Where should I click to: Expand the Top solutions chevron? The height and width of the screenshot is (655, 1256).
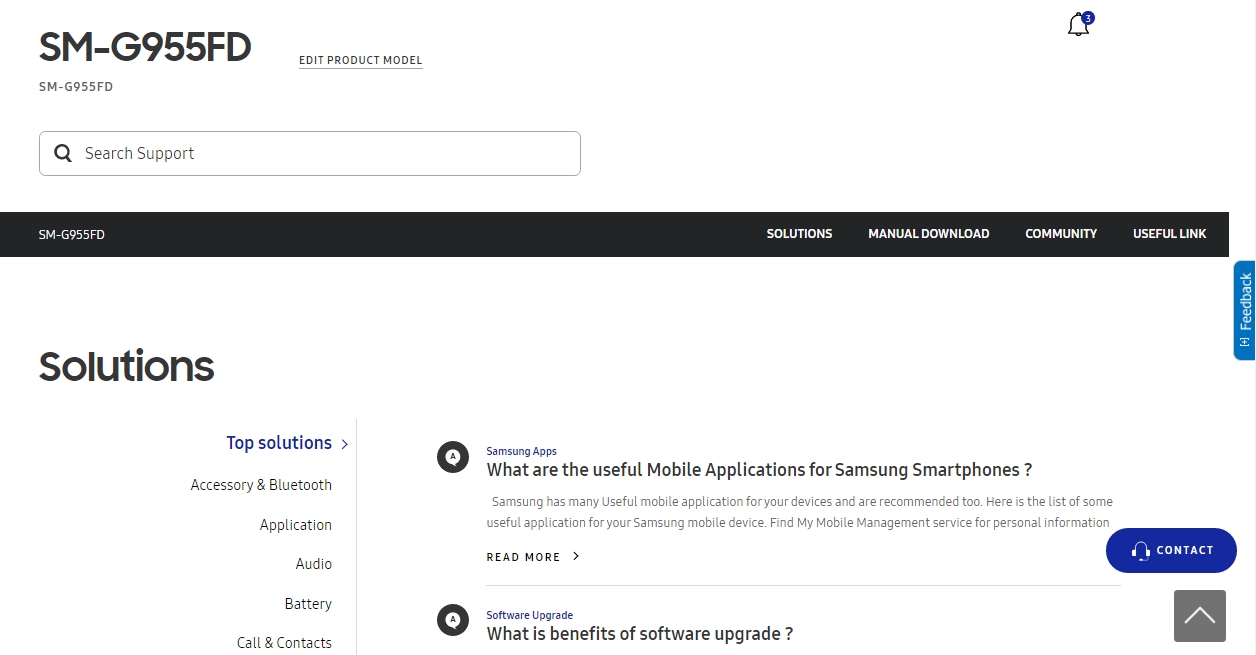click(x=345, y=444)
